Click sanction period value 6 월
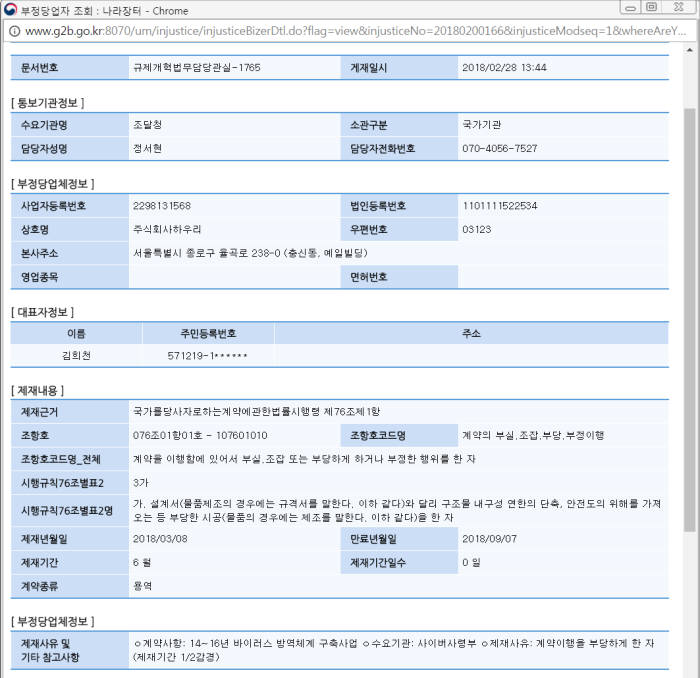700x678 pixels. click(142, 562)
